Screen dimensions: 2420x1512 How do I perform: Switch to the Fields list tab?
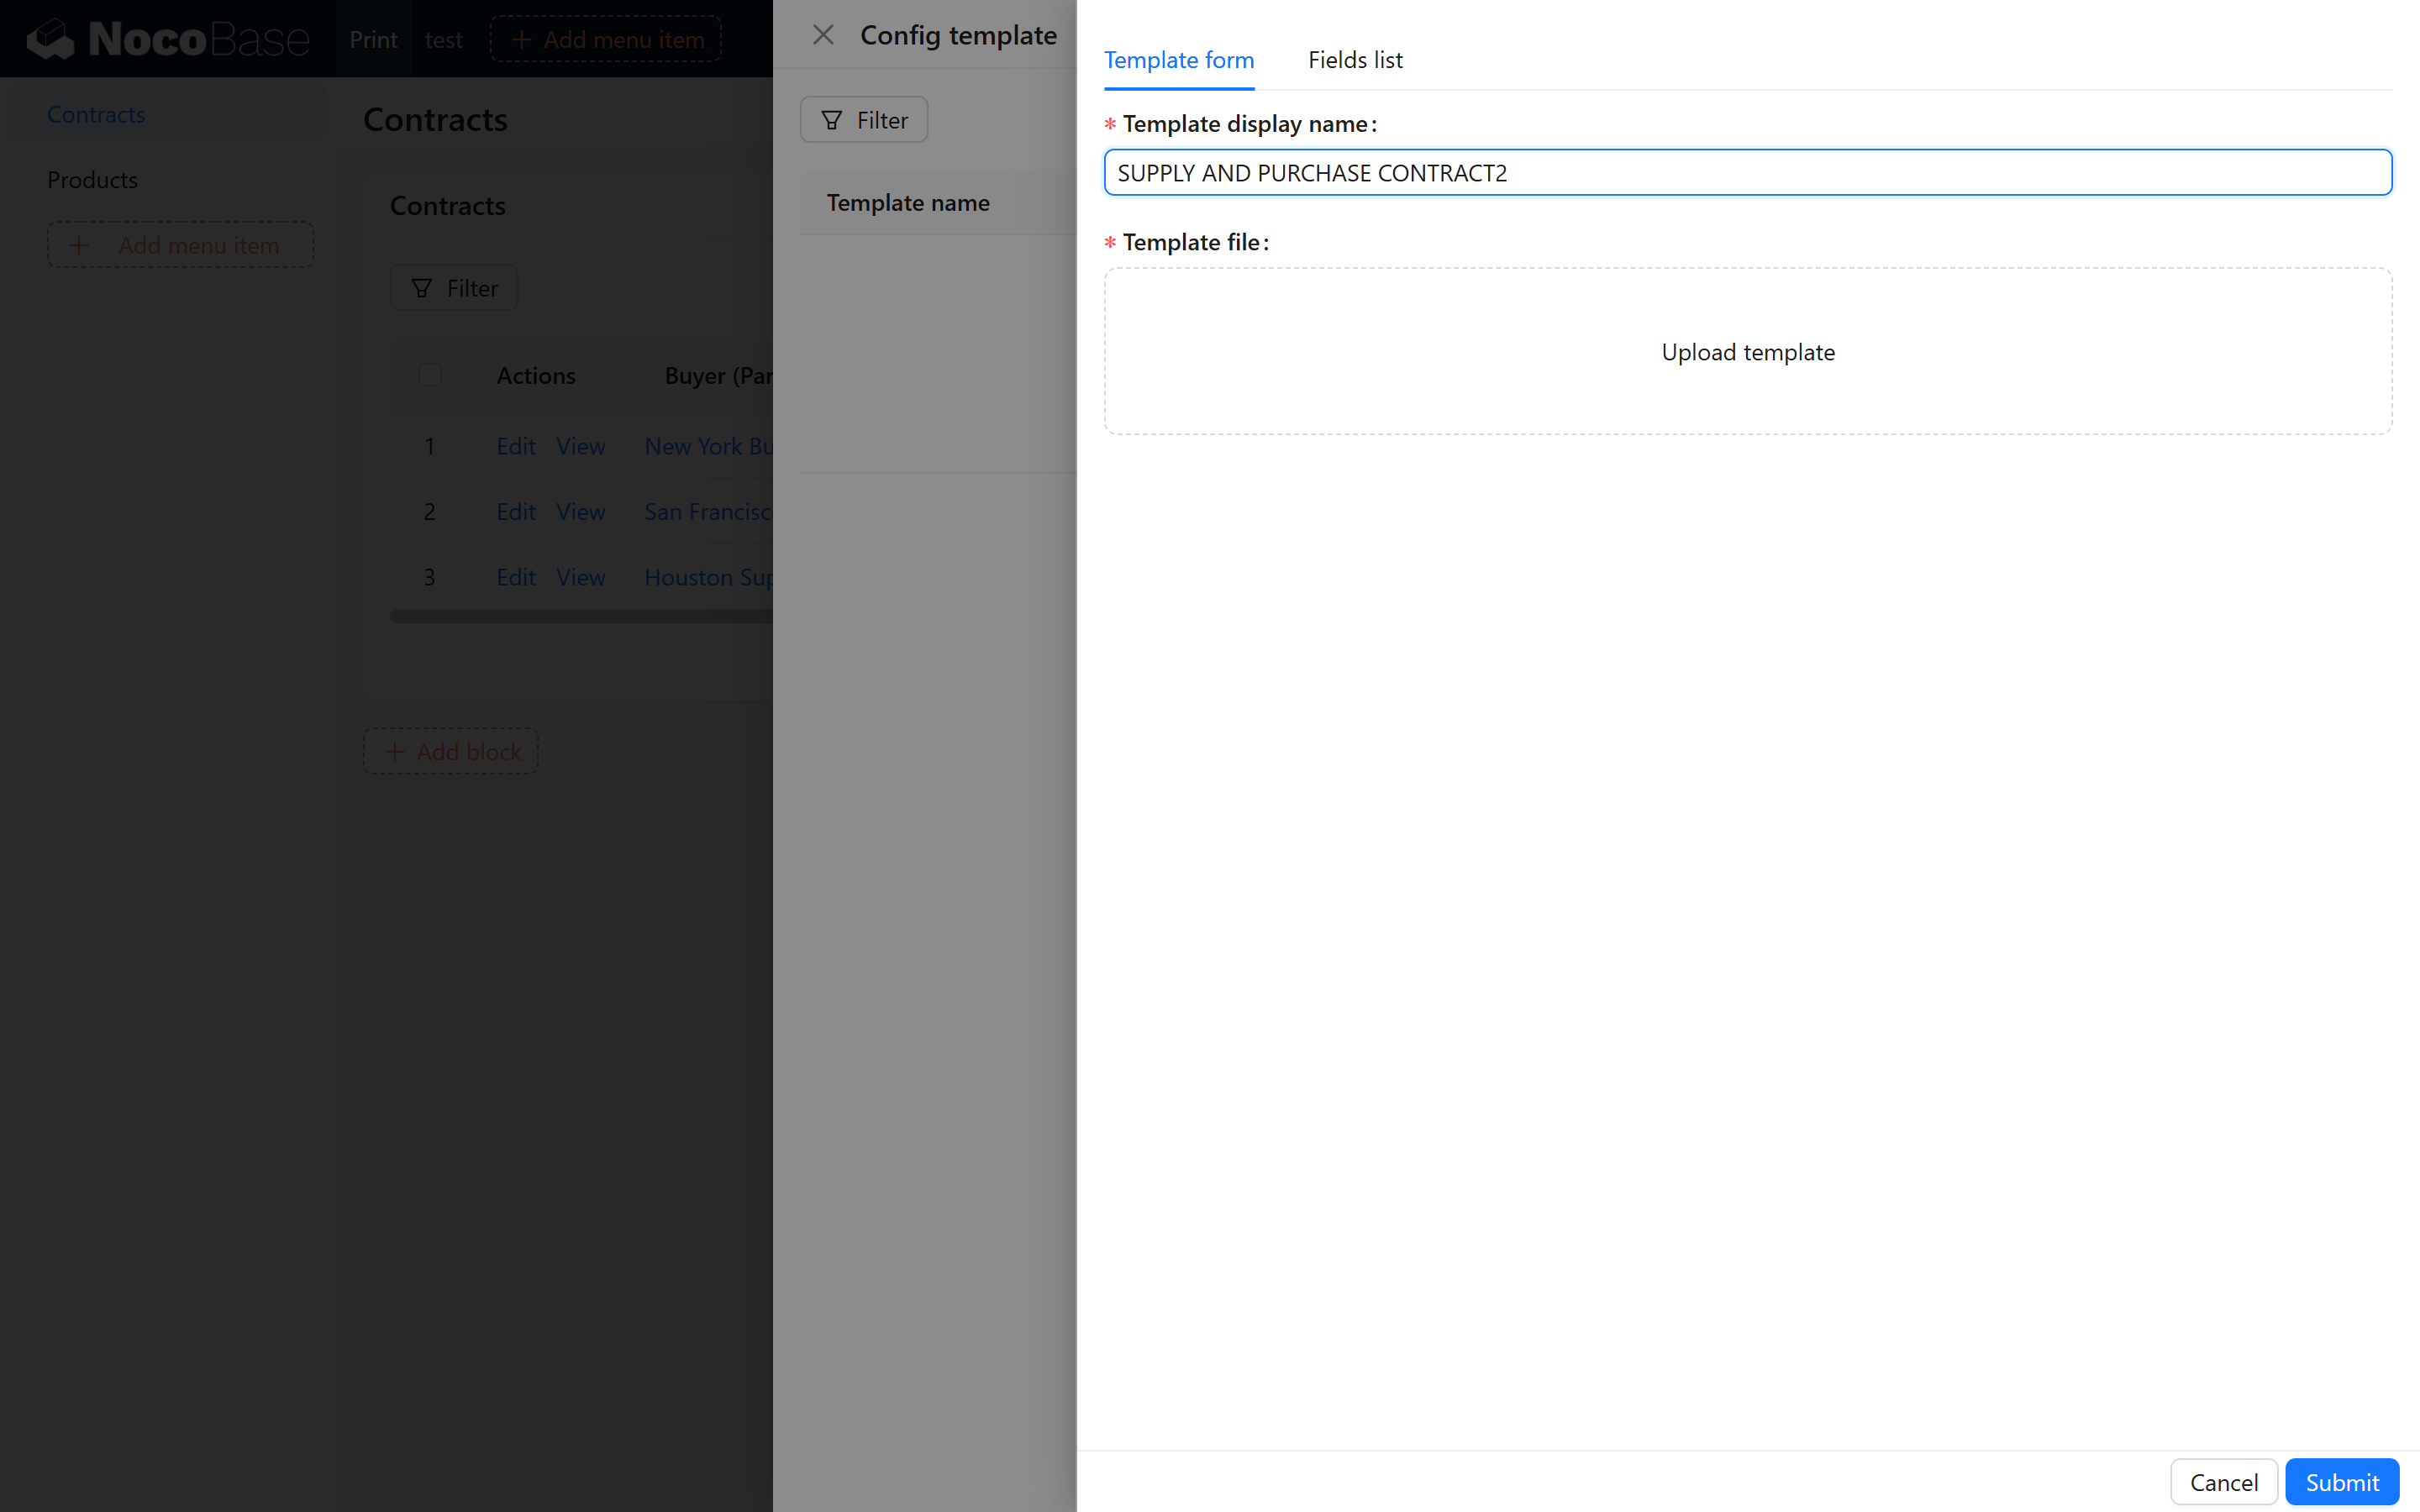1355,60
